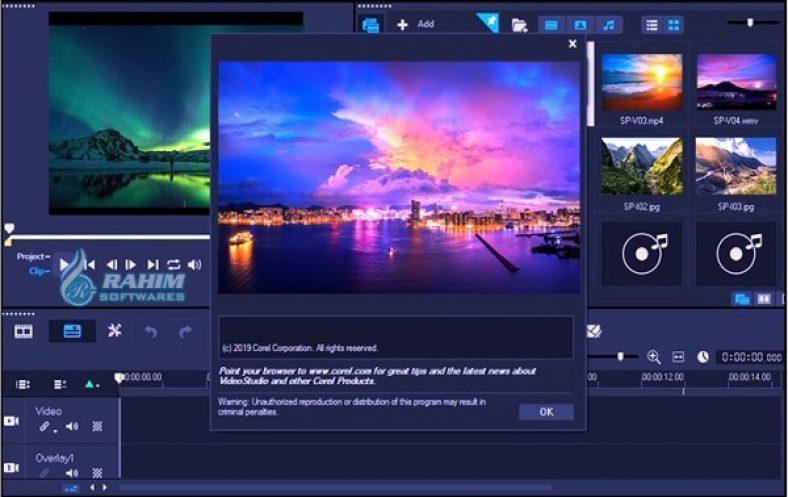
Task: Switch the library to thumbnail view
Action: (x=674, y=25)
